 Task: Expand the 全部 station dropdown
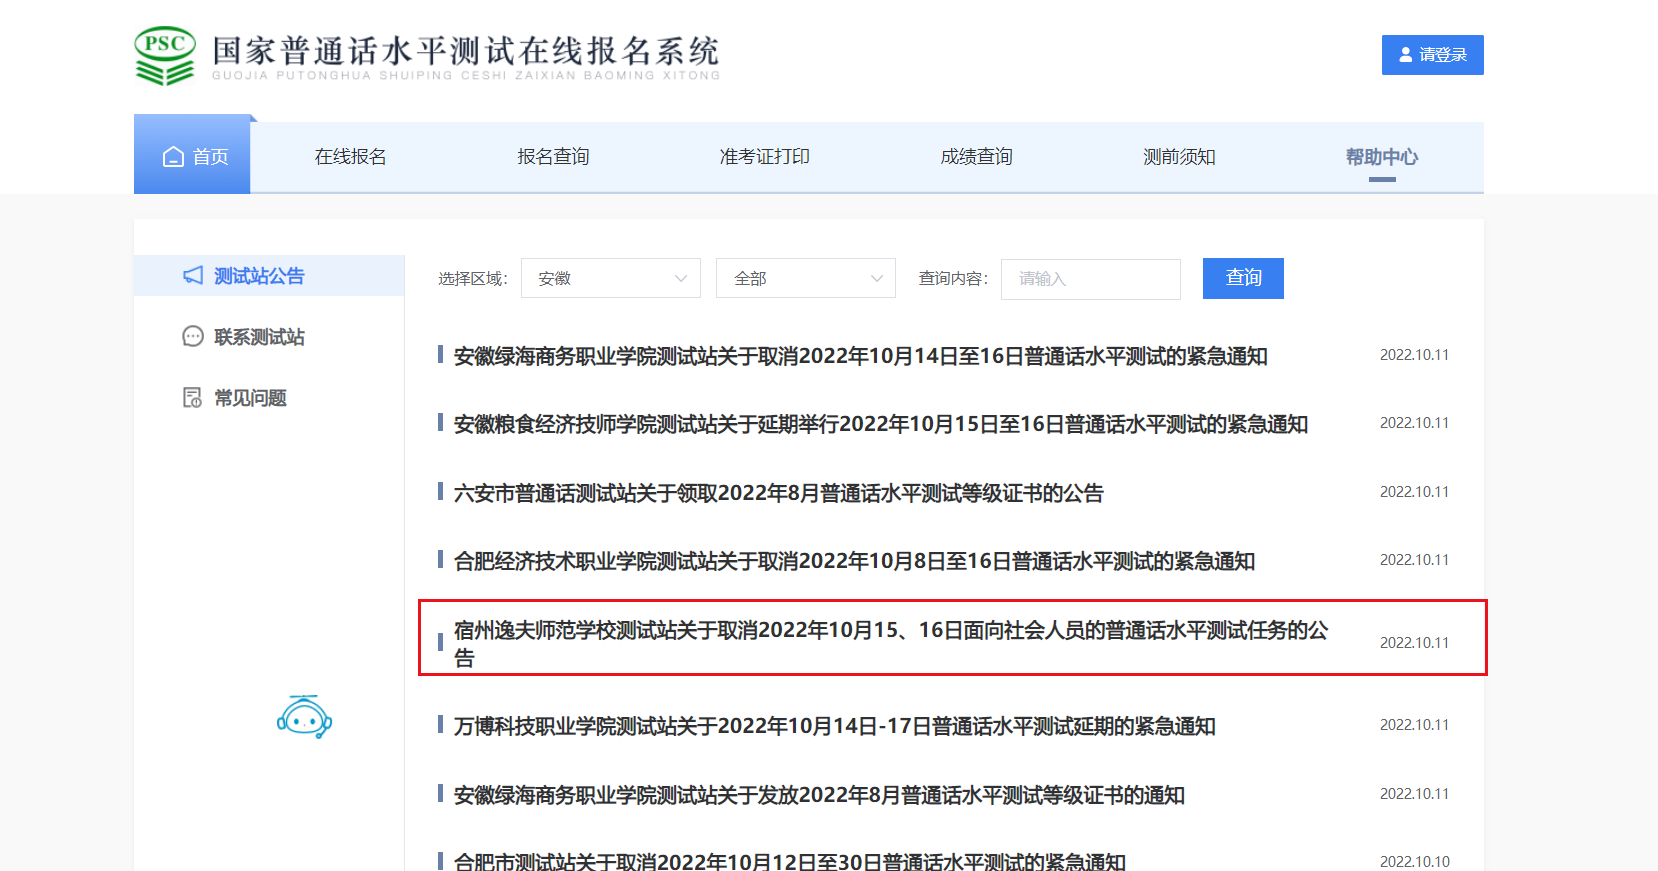[x=806, y=279]
